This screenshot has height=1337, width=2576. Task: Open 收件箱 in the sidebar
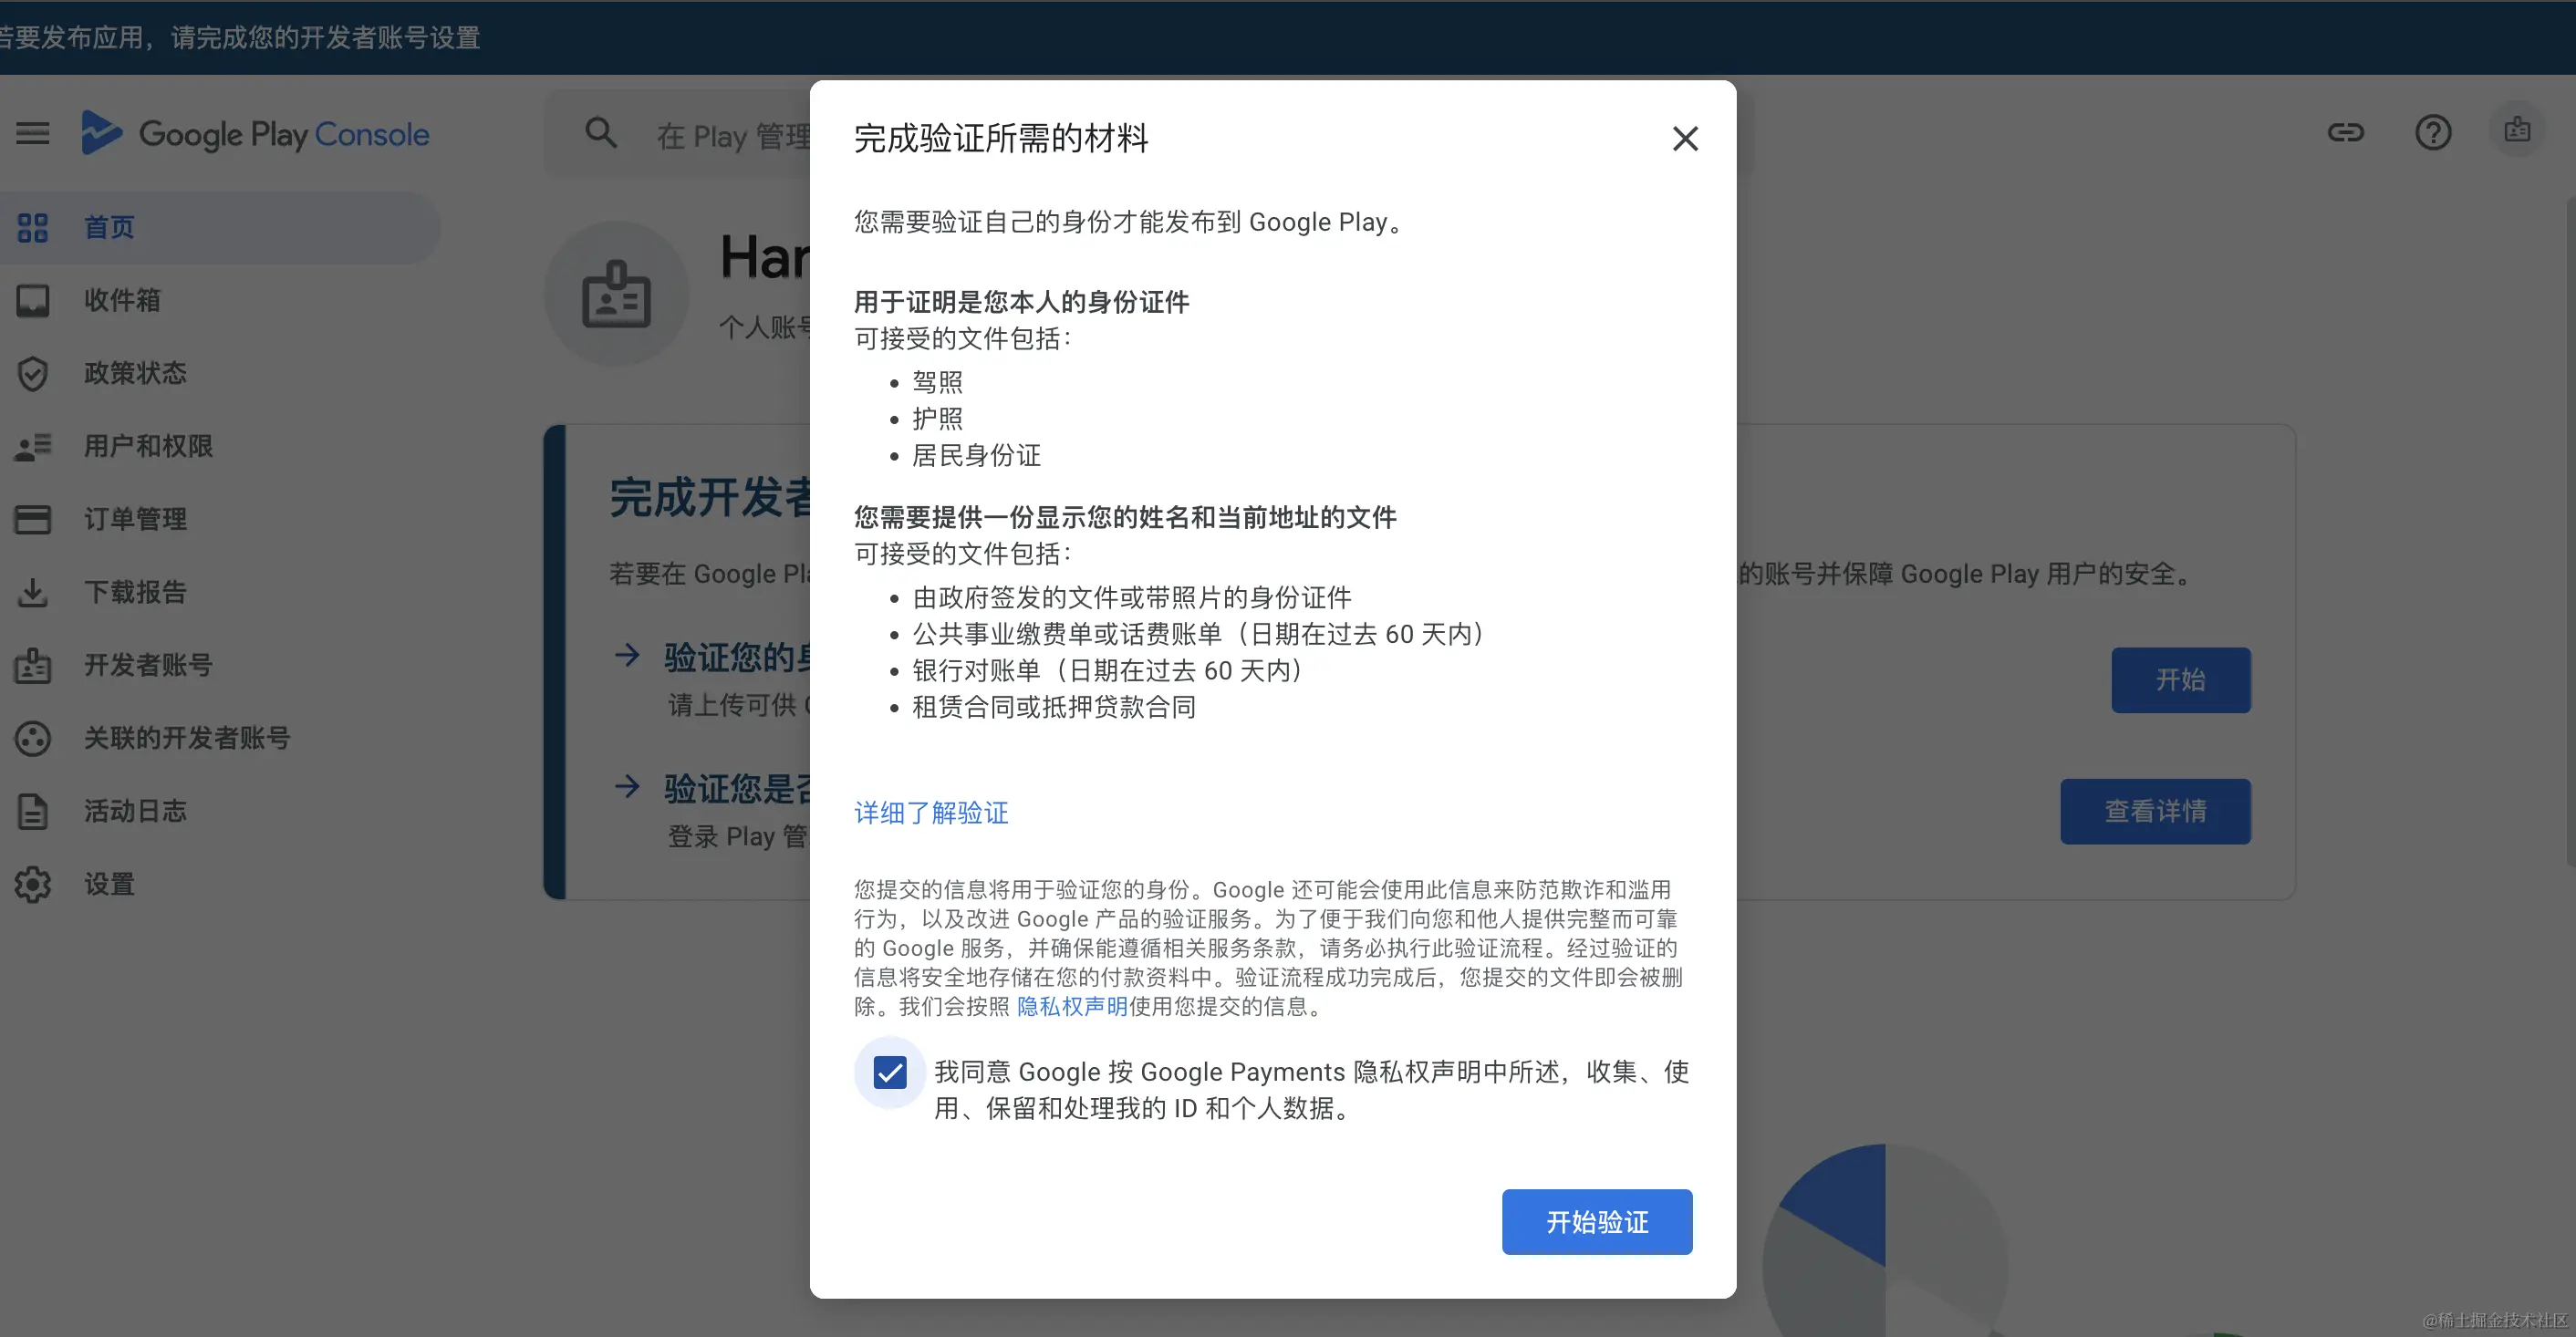click(220, 300)
